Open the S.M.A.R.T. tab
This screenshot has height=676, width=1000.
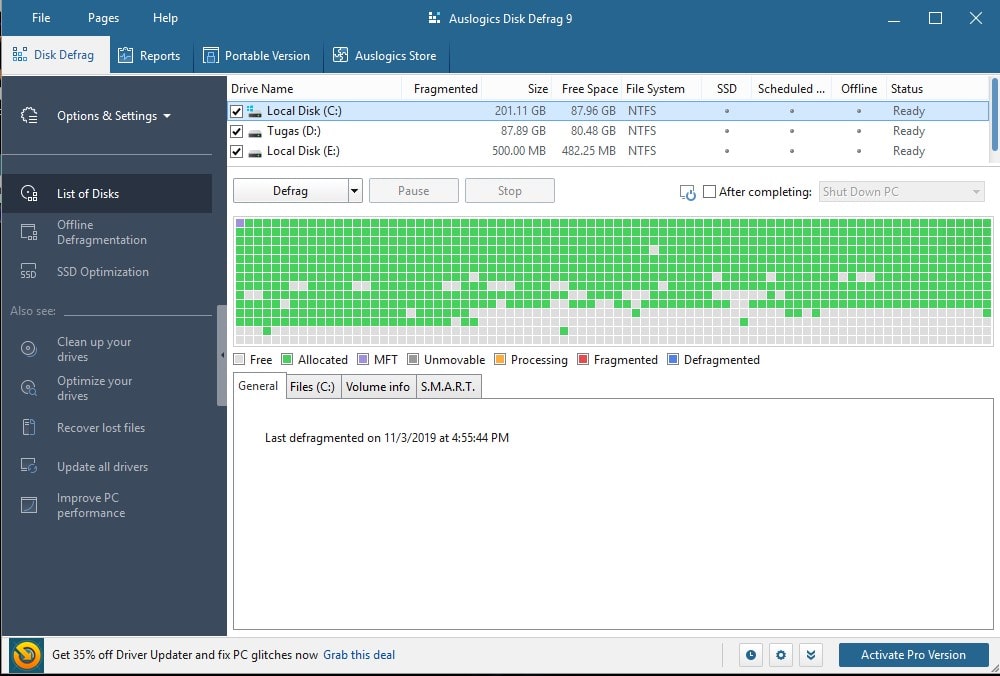click(x=448, y=386)
